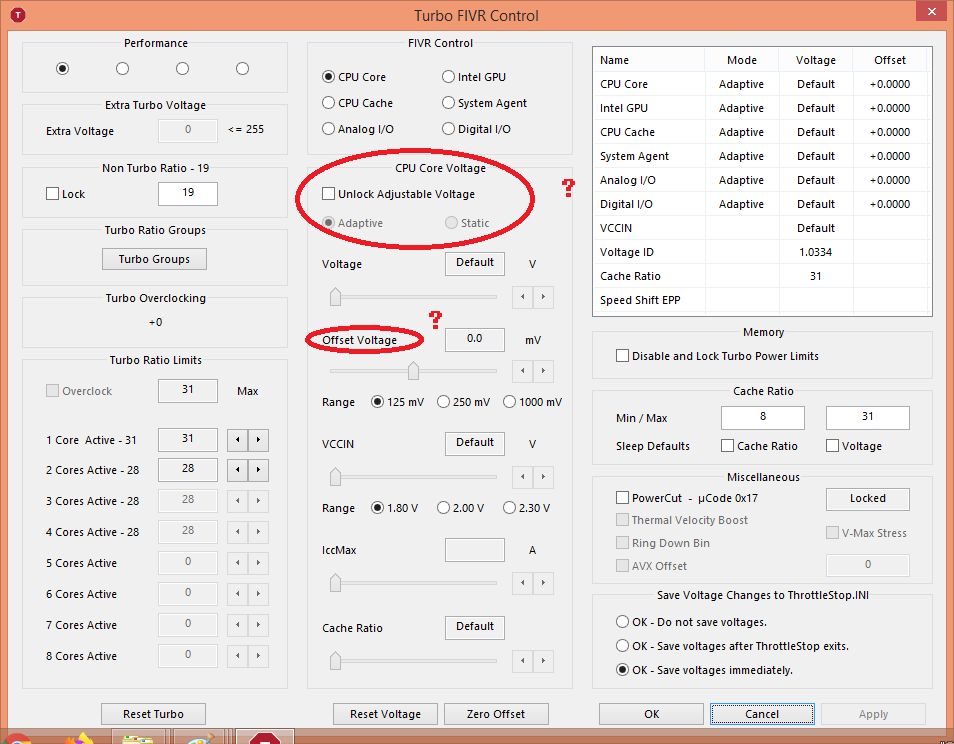Select fourth Performance profile radio button
954x744 pixels.
243,68
